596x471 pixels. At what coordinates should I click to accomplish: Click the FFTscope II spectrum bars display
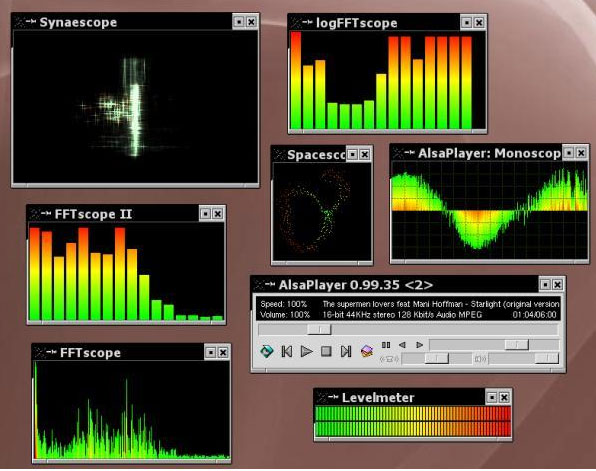click(126, 271)
